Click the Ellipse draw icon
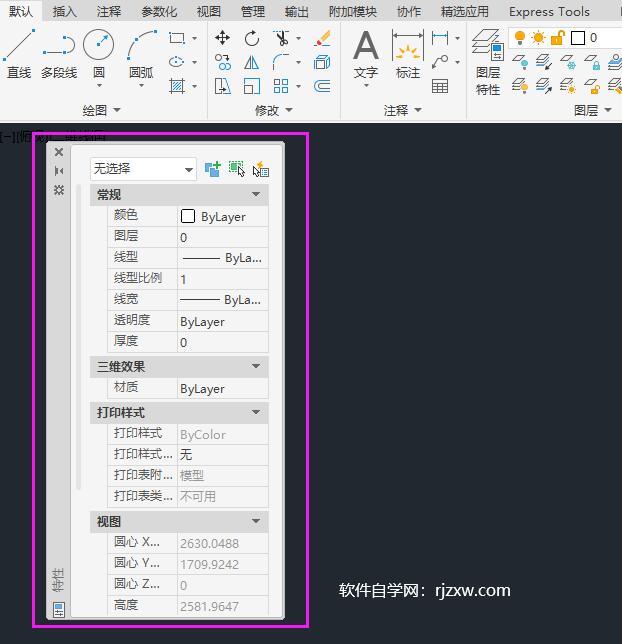 [x=177, y=62]
